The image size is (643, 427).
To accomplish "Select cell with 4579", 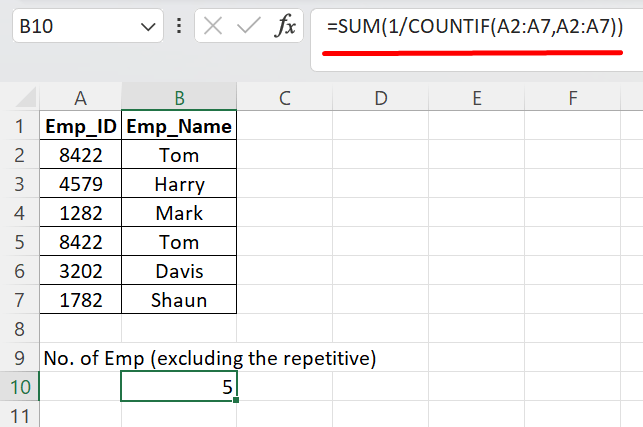I will (81, 184).
